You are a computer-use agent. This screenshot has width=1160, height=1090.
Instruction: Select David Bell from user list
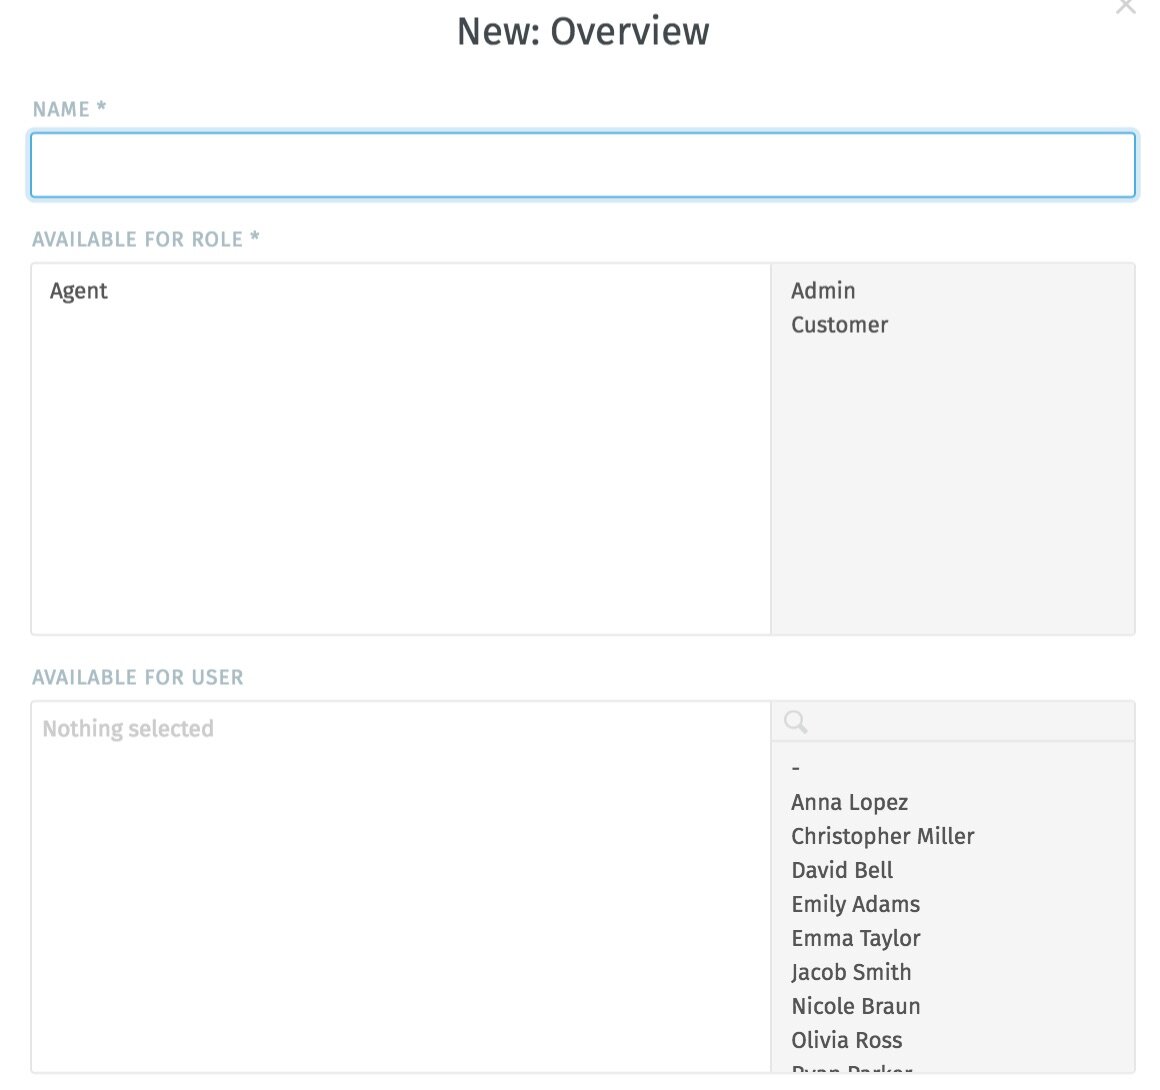point(842,870)
